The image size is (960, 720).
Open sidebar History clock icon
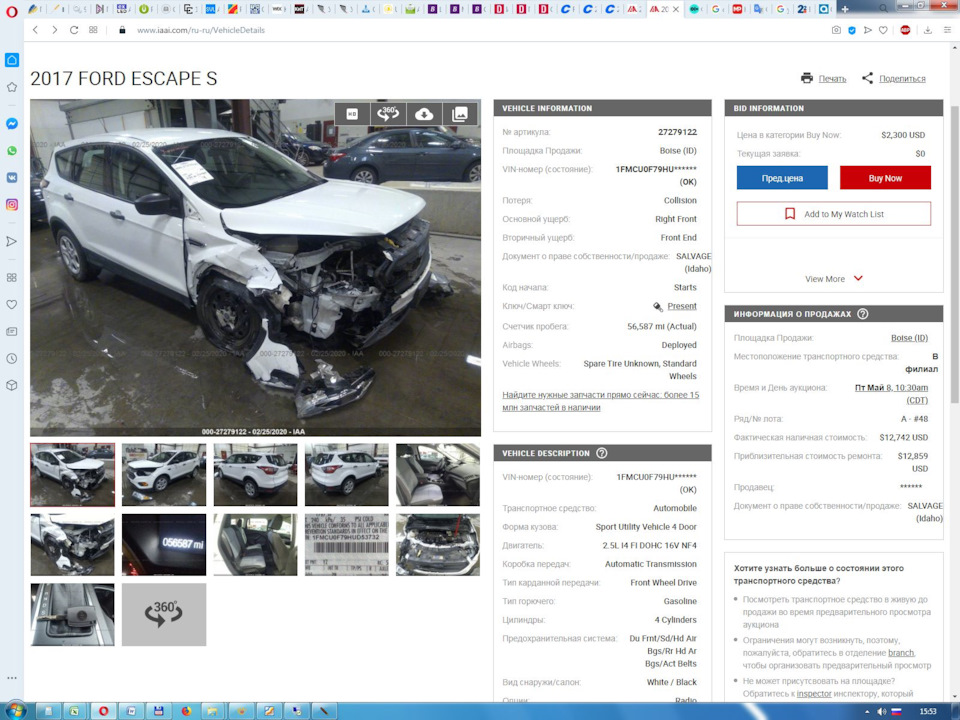12,359
